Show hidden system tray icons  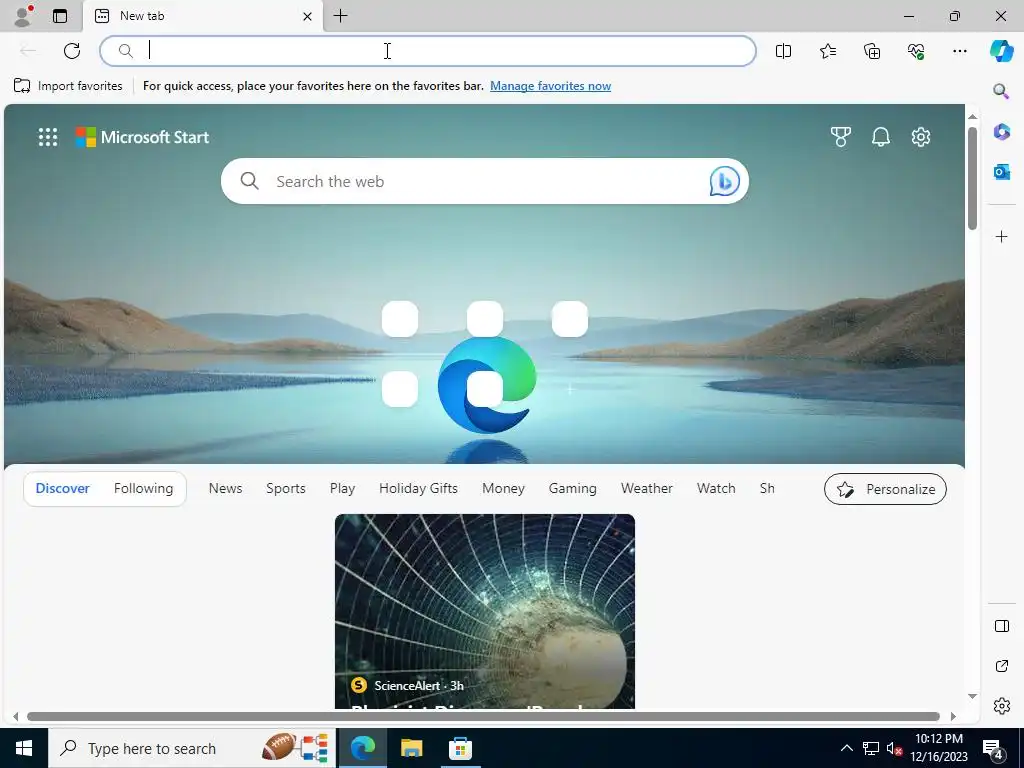846,748
